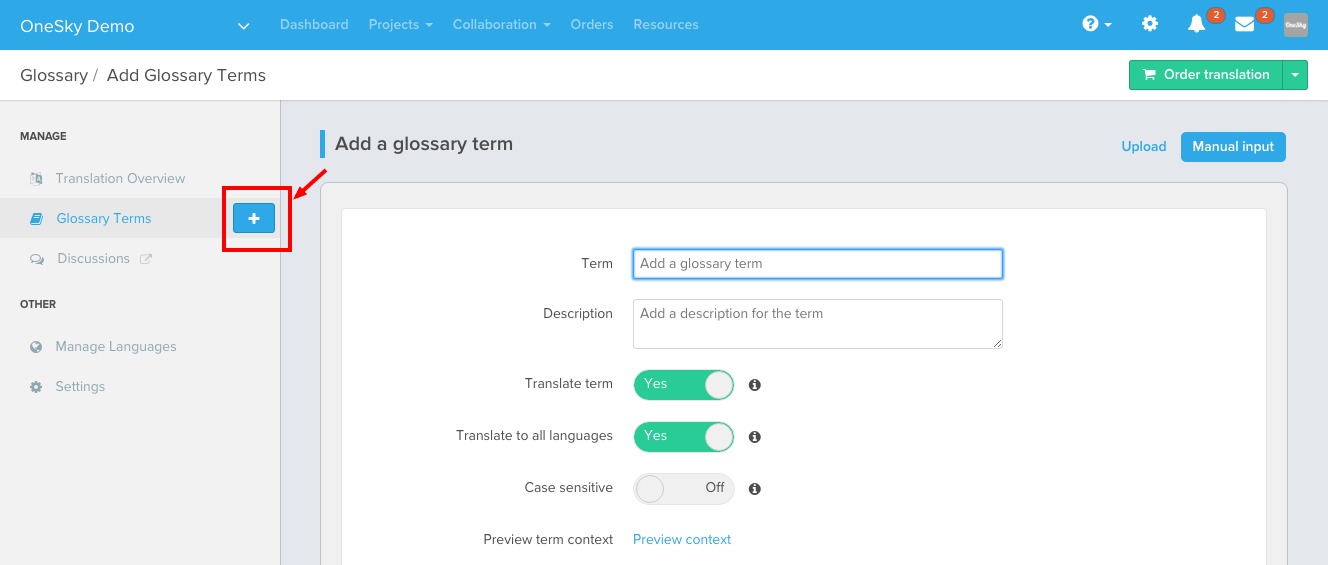1328x565 pixels.
Task: Open the notifications bell icon
Action: click(1196, 24)
